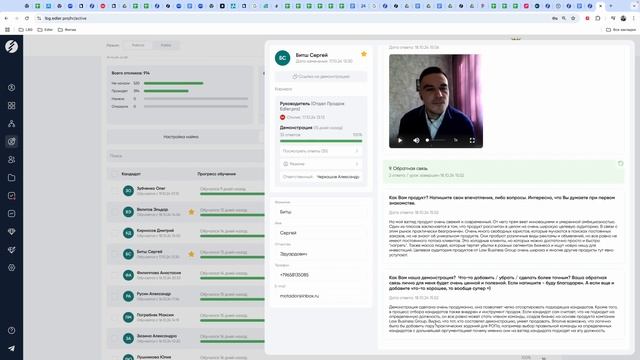Bookmark the page with star icon
The image size is (640, 360).
click(x=573, y=18)
